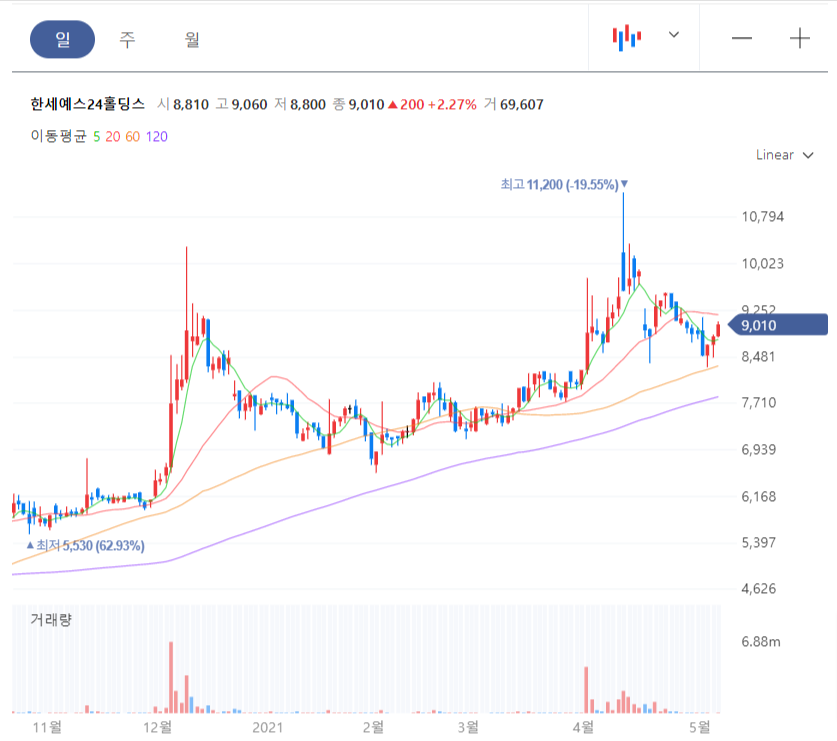The width and height of the screenshot is (837, 741).
Task: Open the Linear scale dropdown
Action: (x=785, y=155)
